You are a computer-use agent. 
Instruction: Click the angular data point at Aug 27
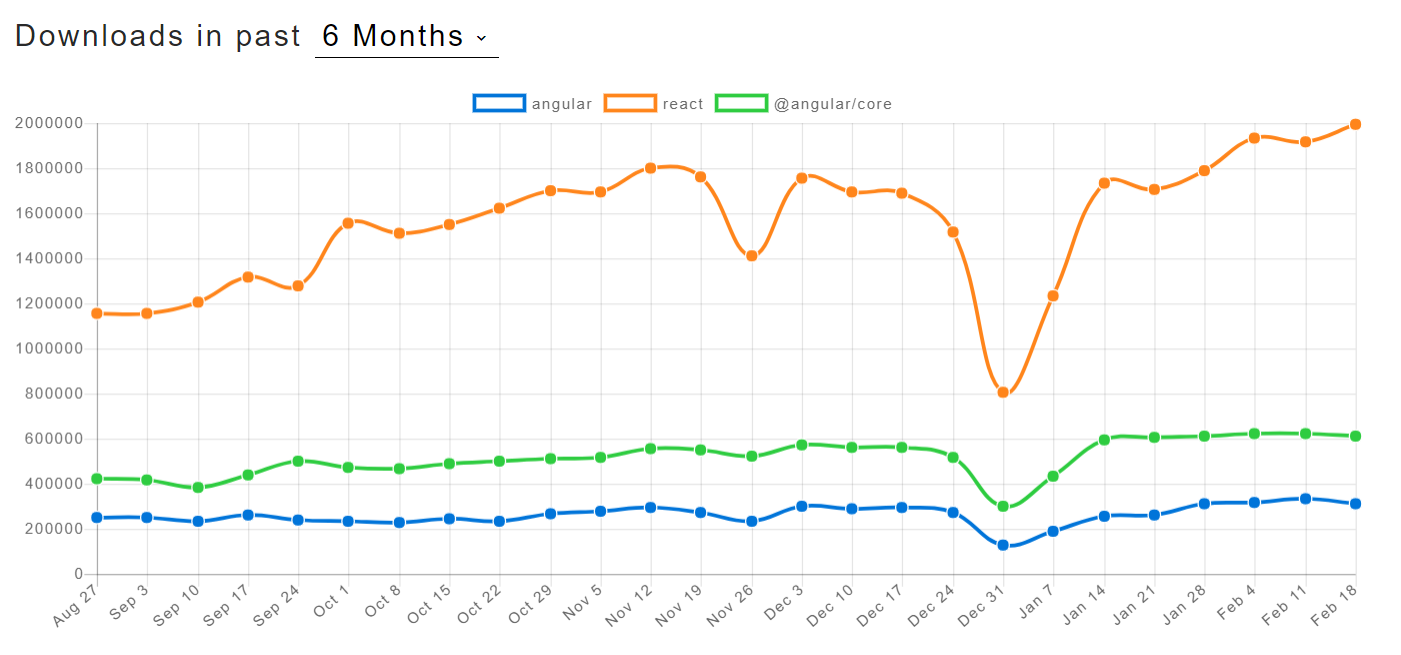pyautogui.click(x=95, y=517)
